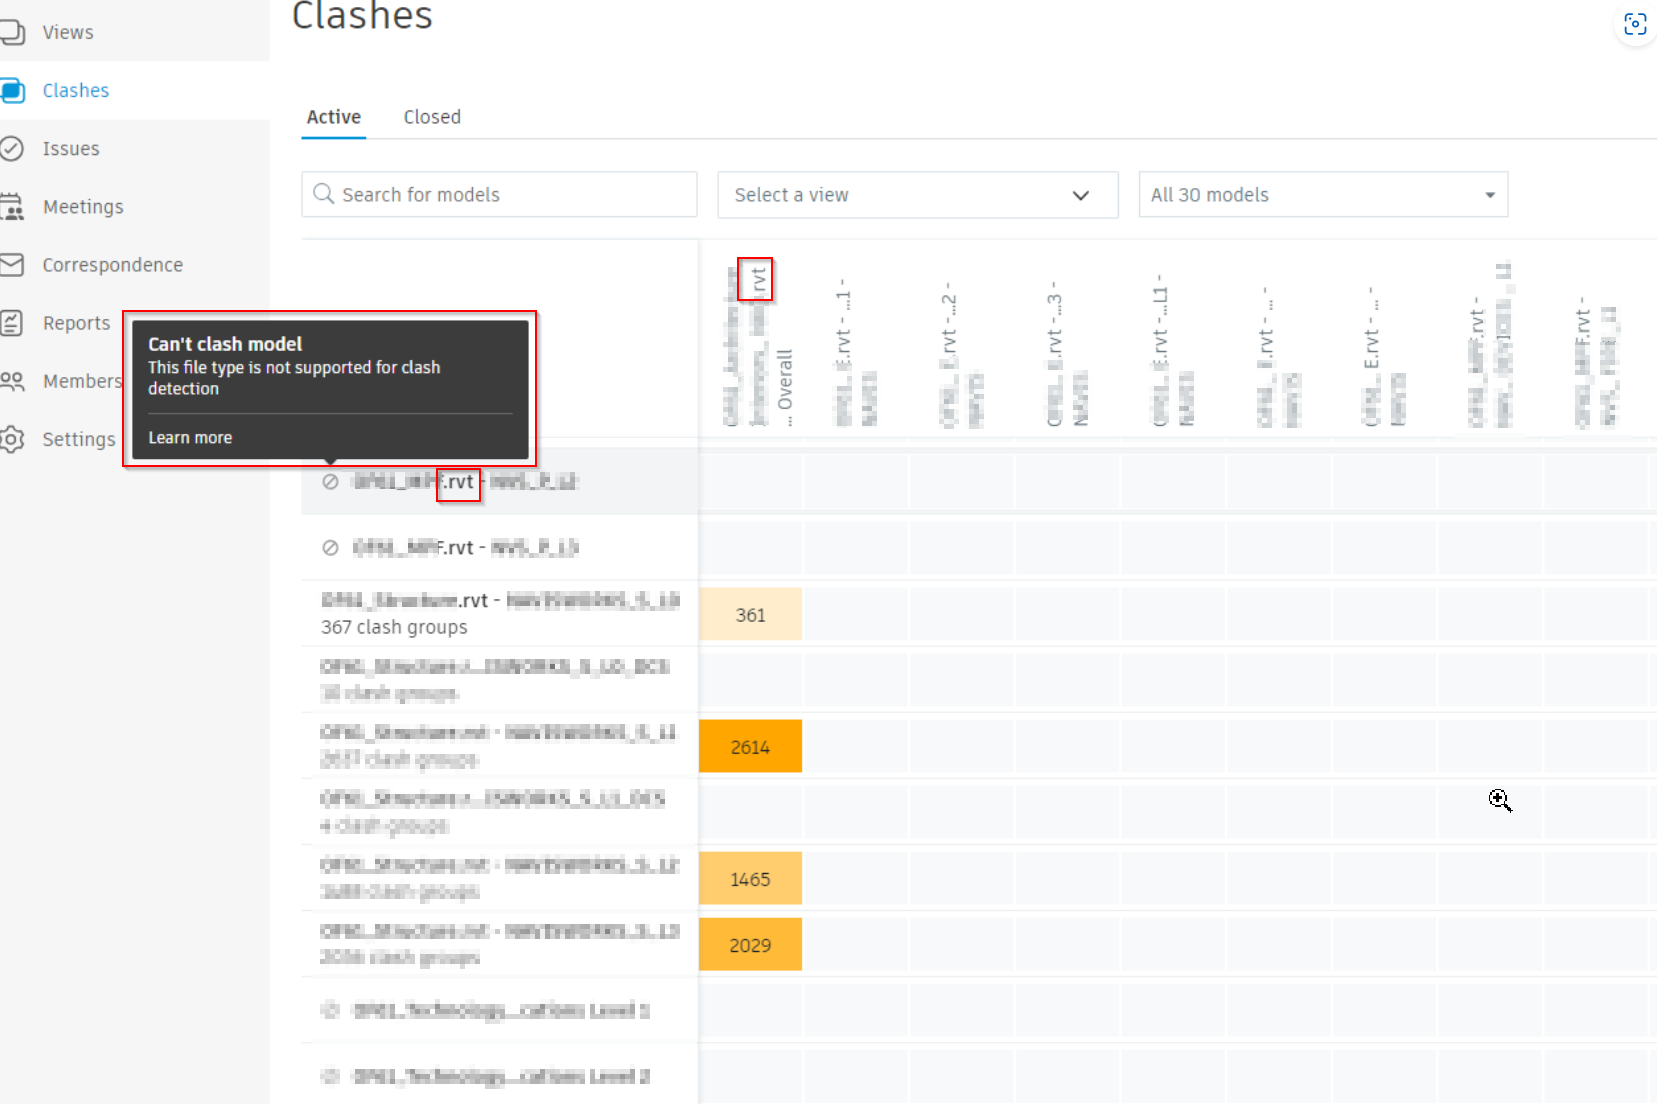Viewport: 1657px width, 1104px height.
Task: Open the clash cell showing 2614
Action: 750,745
